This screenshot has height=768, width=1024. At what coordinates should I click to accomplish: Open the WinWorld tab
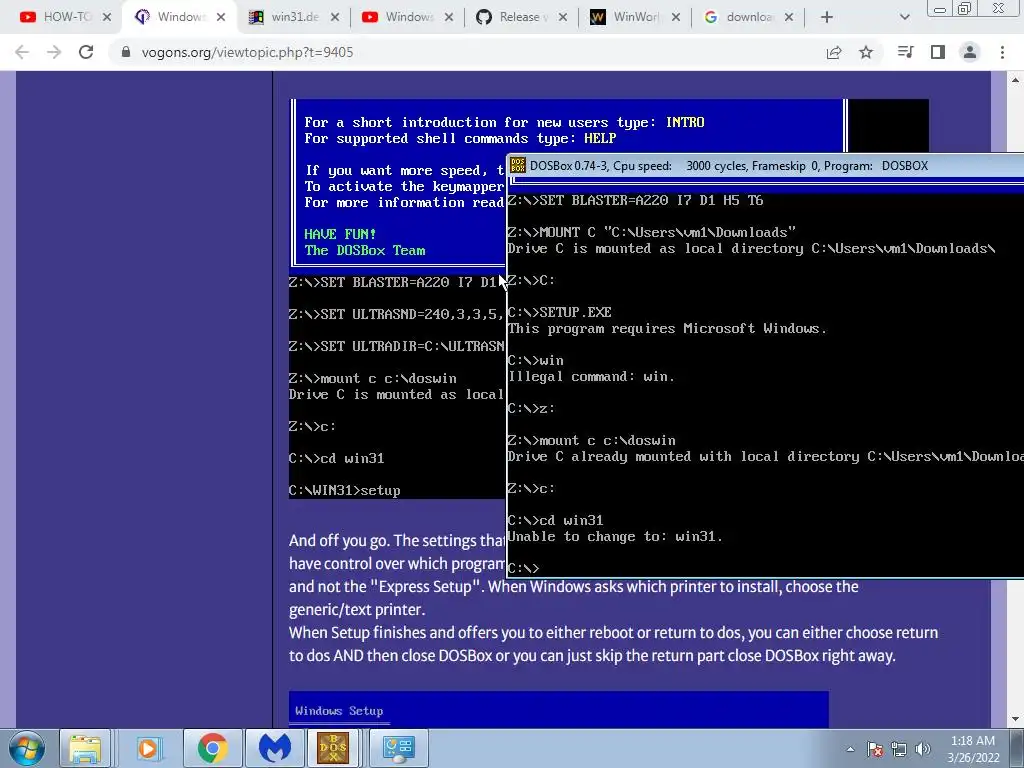625,17
